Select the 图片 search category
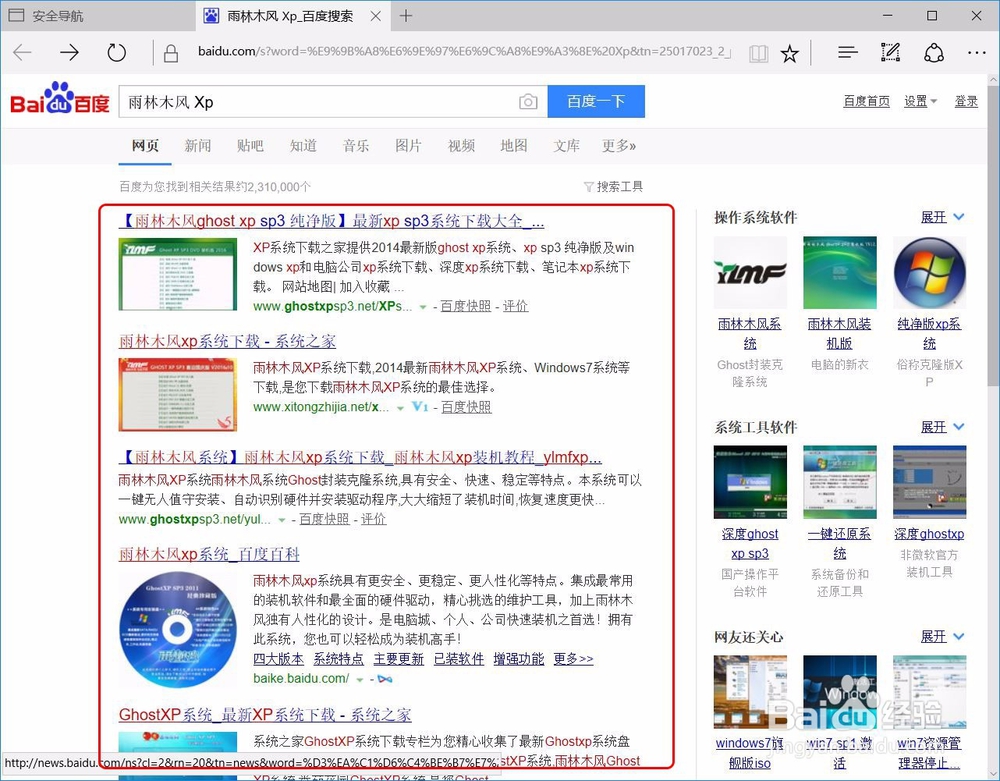 408,146
